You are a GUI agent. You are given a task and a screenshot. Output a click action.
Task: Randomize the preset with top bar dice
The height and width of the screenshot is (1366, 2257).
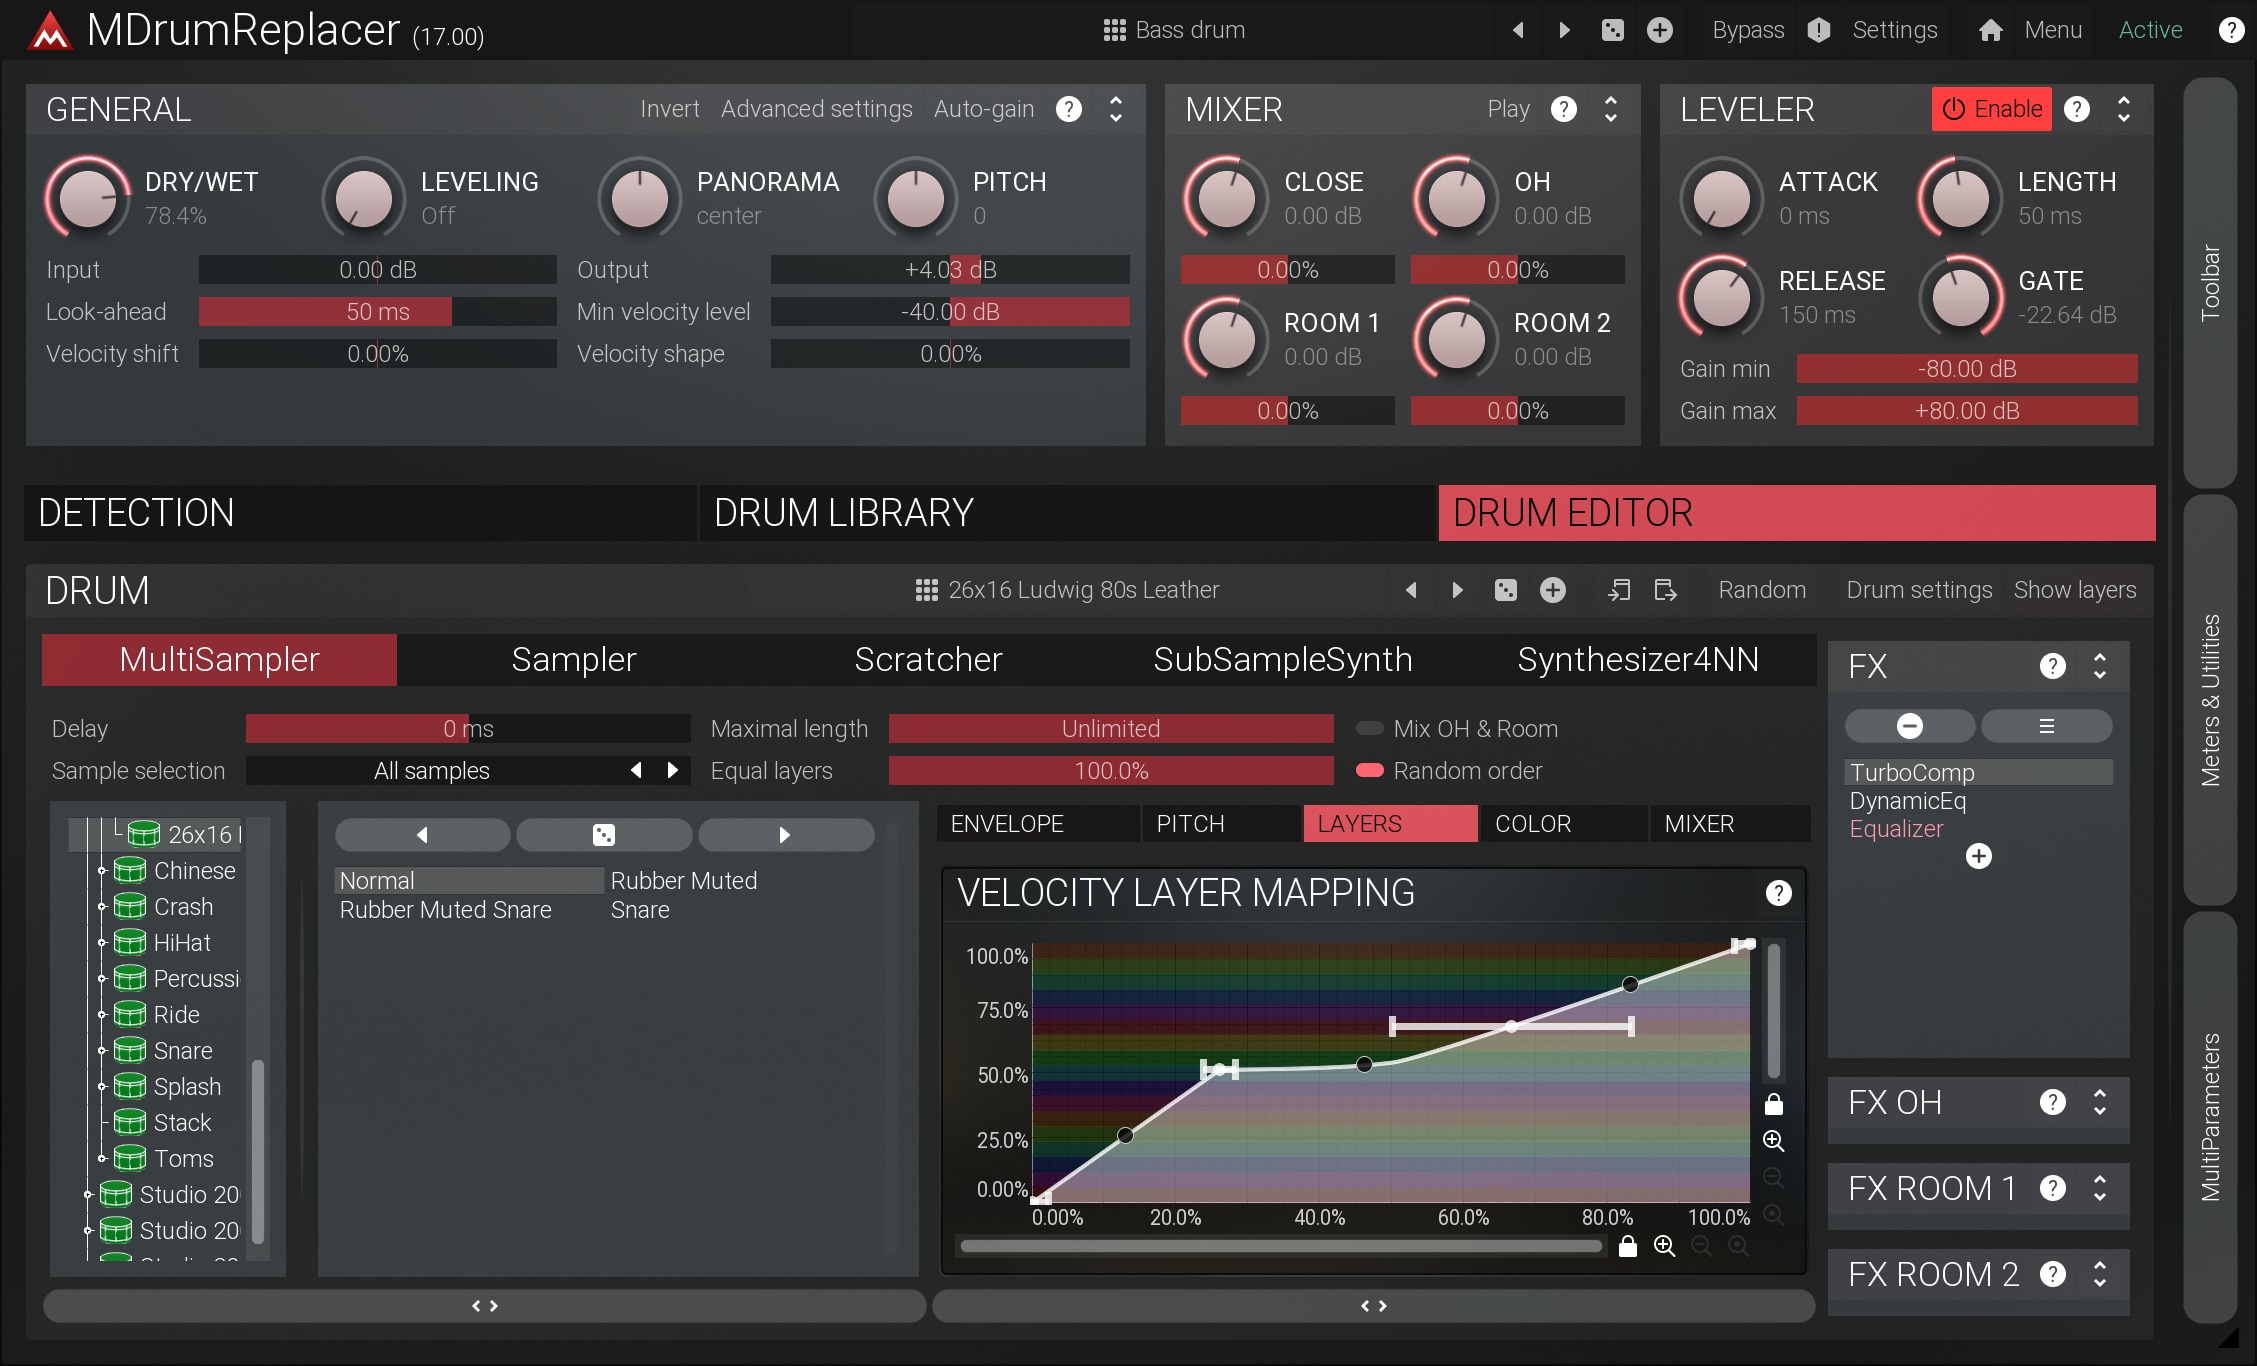[x=1612, y=30]
